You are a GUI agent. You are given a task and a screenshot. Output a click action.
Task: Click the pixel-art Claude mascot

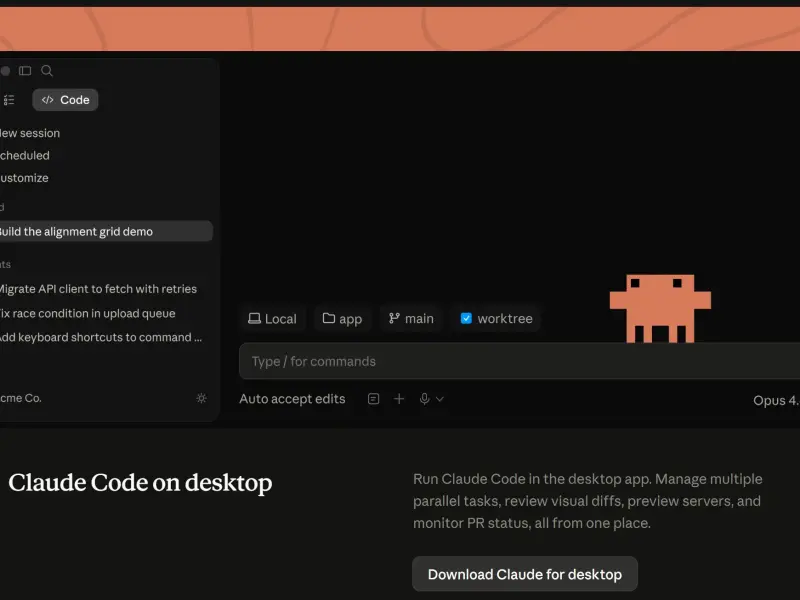click(660, 309)
